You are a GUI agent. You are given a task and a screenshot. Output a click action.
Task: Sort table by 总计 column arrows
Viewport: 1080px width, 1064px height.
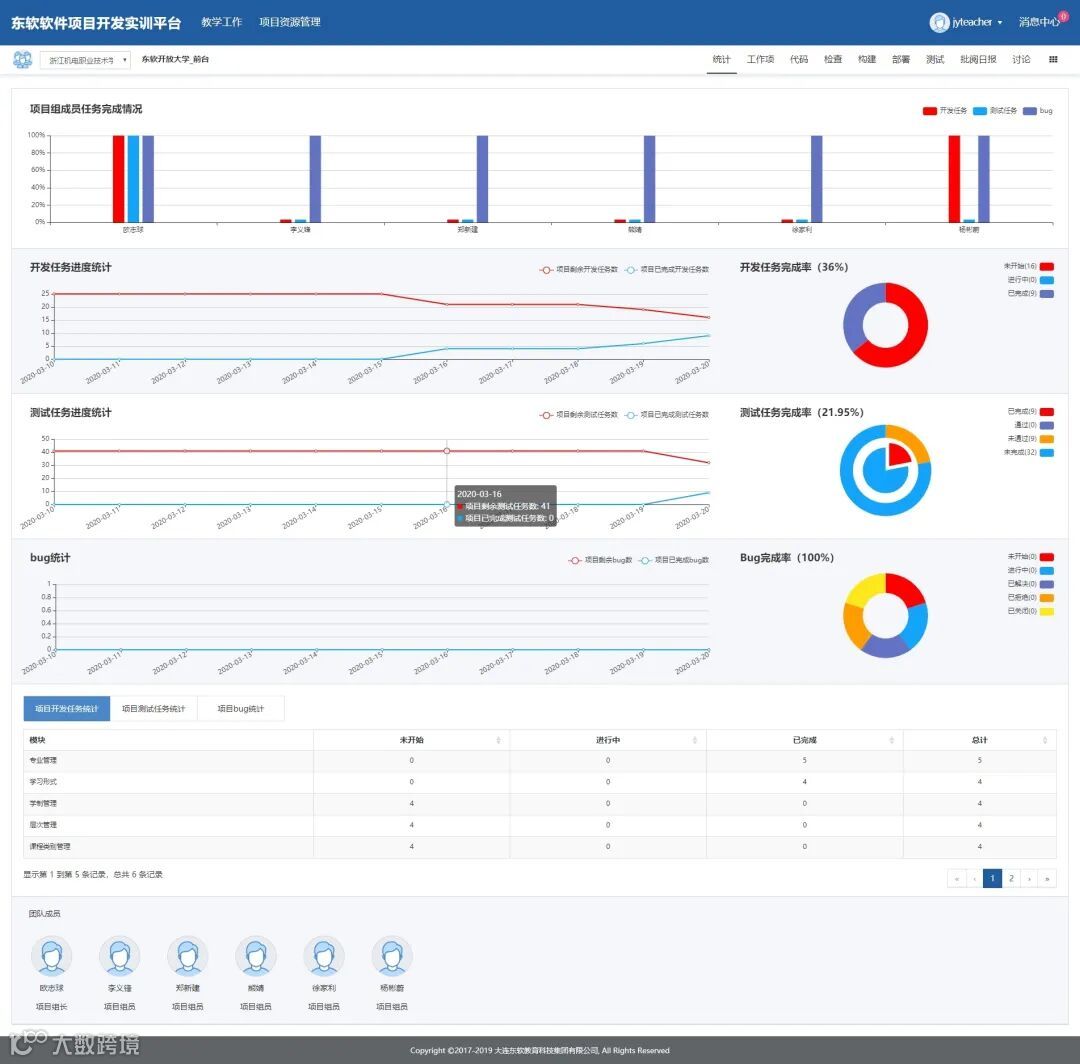pos(1046,740)
